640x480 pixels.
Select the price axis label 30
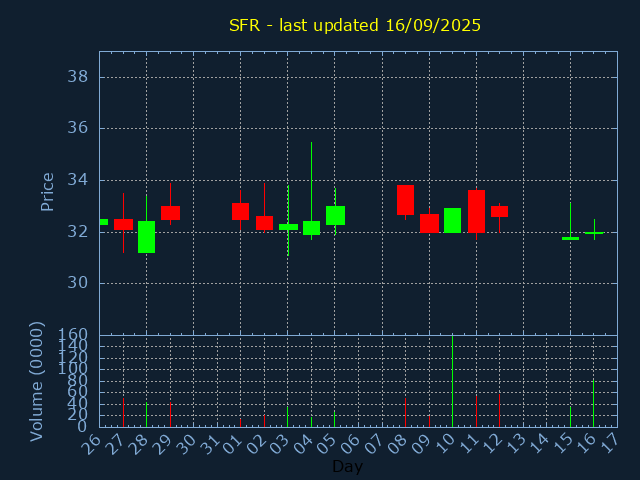tap(78, 282)
